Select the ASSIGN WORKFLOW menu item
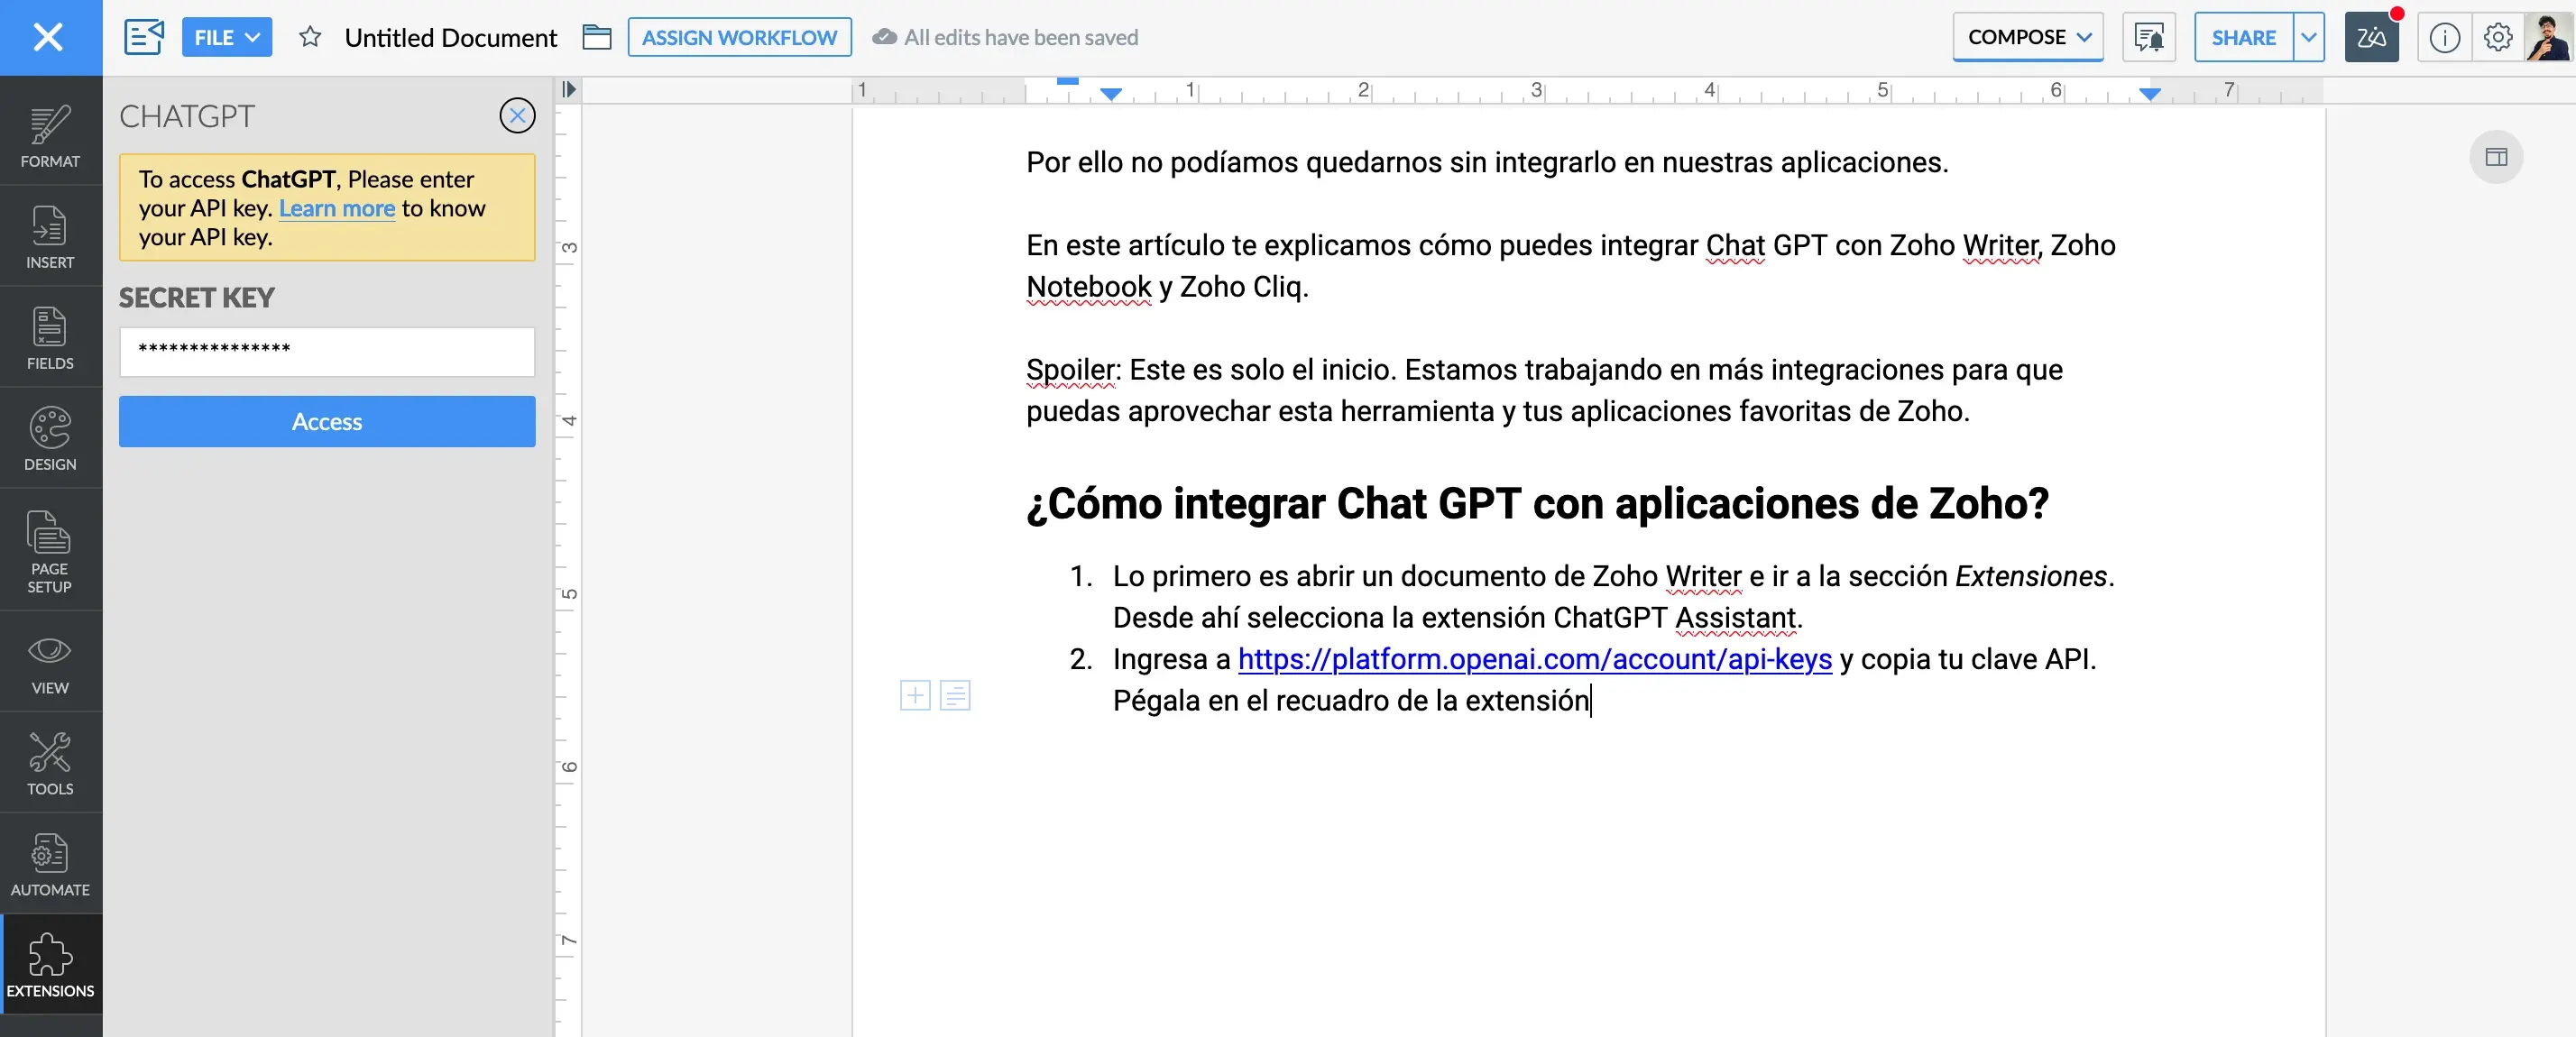 (x=738, y=36)
